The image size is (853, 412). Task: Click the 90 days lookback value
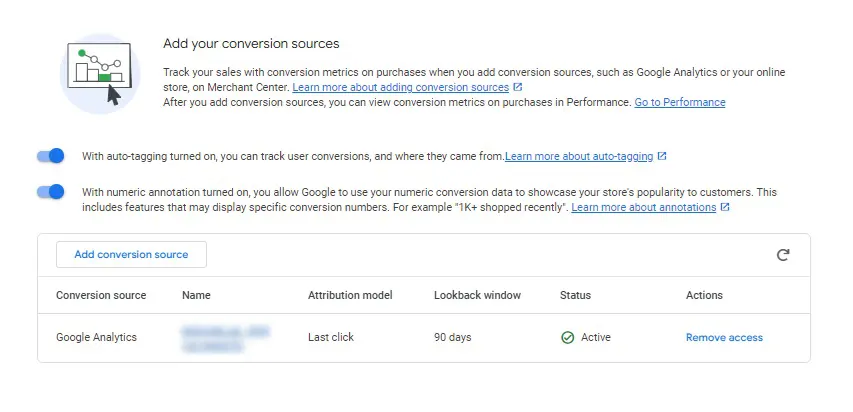point(453,337)
